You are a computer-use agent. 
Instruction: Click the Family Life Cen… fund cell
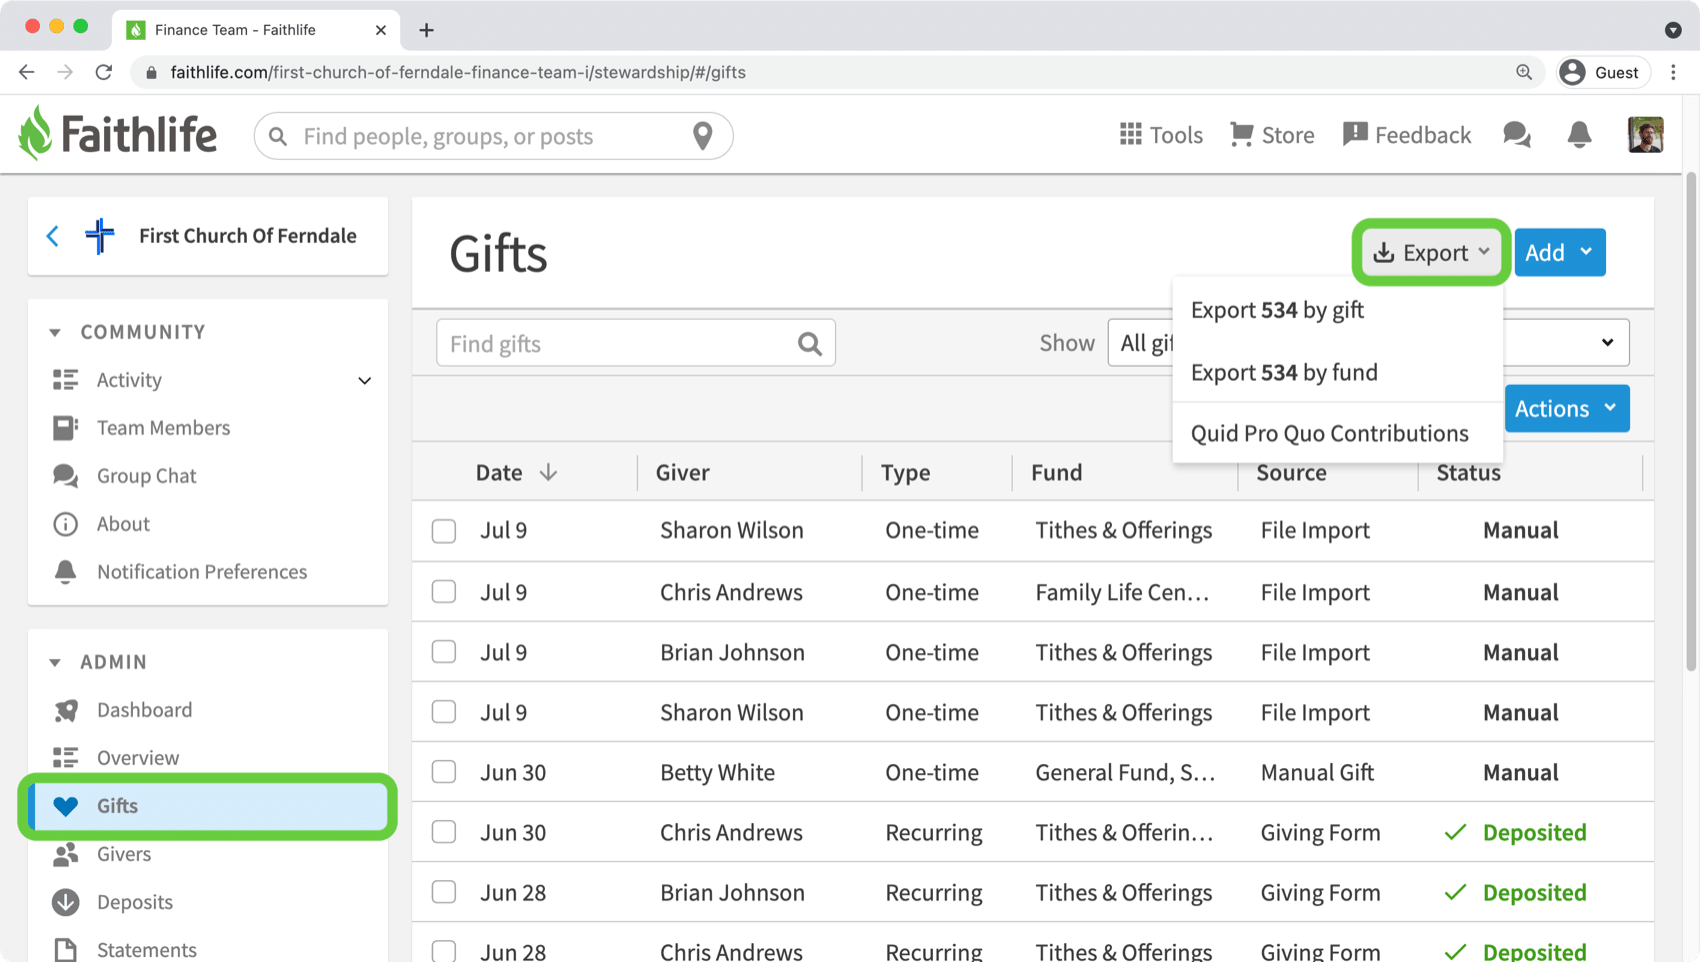[x=1122, y=592]
